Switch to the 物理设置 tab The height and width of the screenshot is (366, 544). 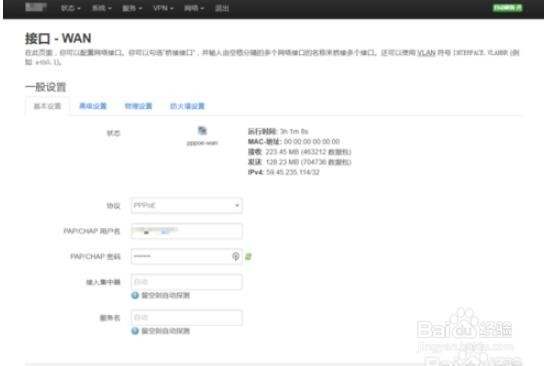[x=138, y=106]
